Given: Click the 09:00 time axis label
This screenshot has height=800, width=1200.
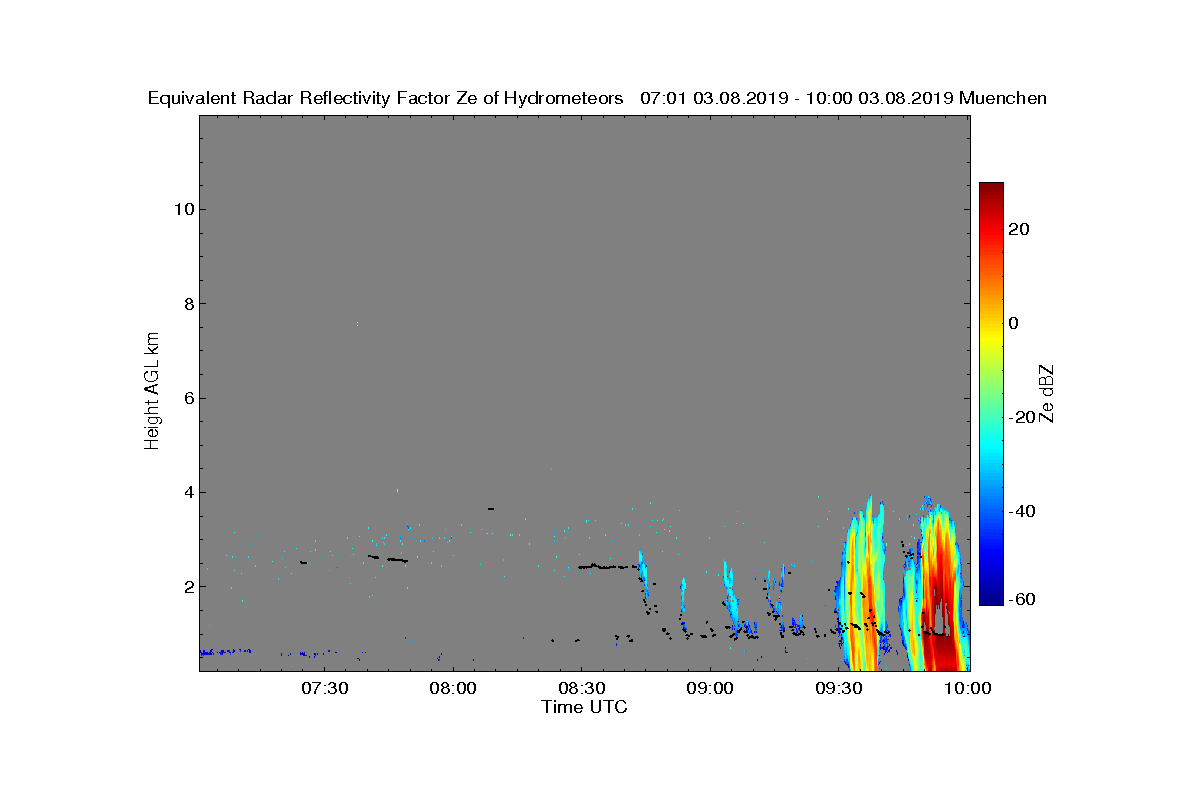Looking at the screenshot, I should [x=711, y=689].
